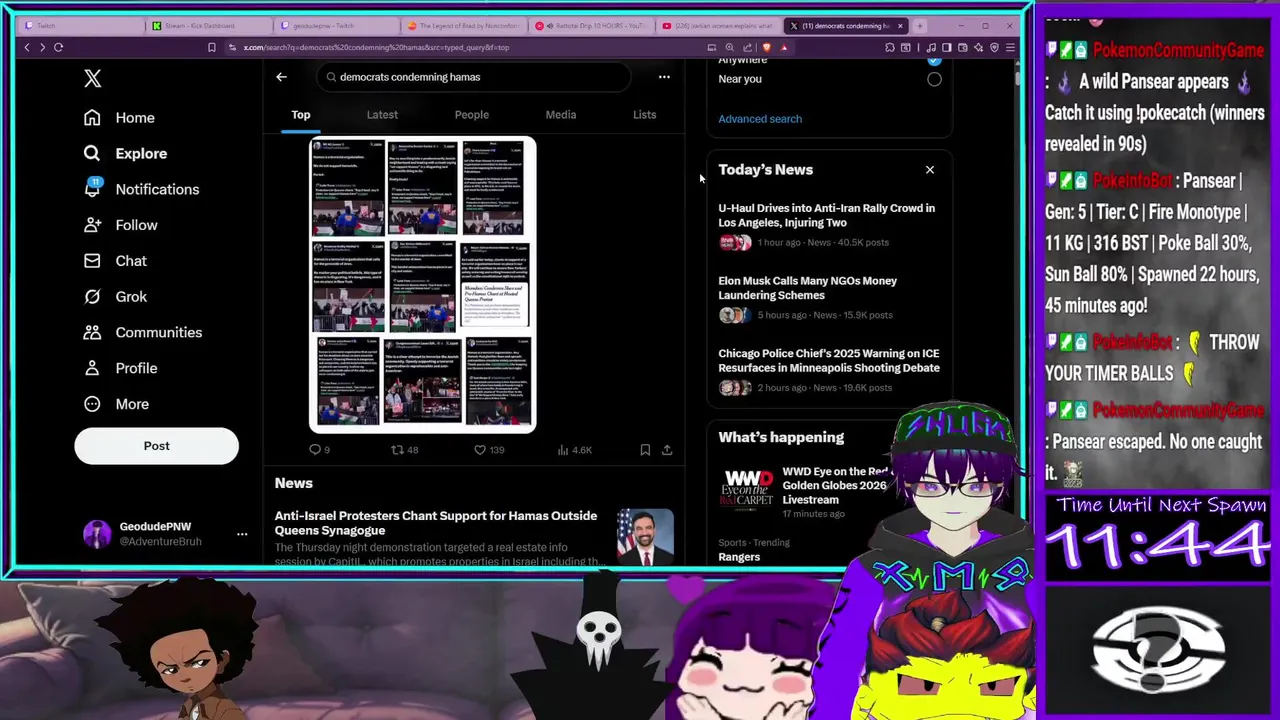Open account menu dots beside GeodudePNW
Screen dimensions: 1280x720
click(242, 534)
